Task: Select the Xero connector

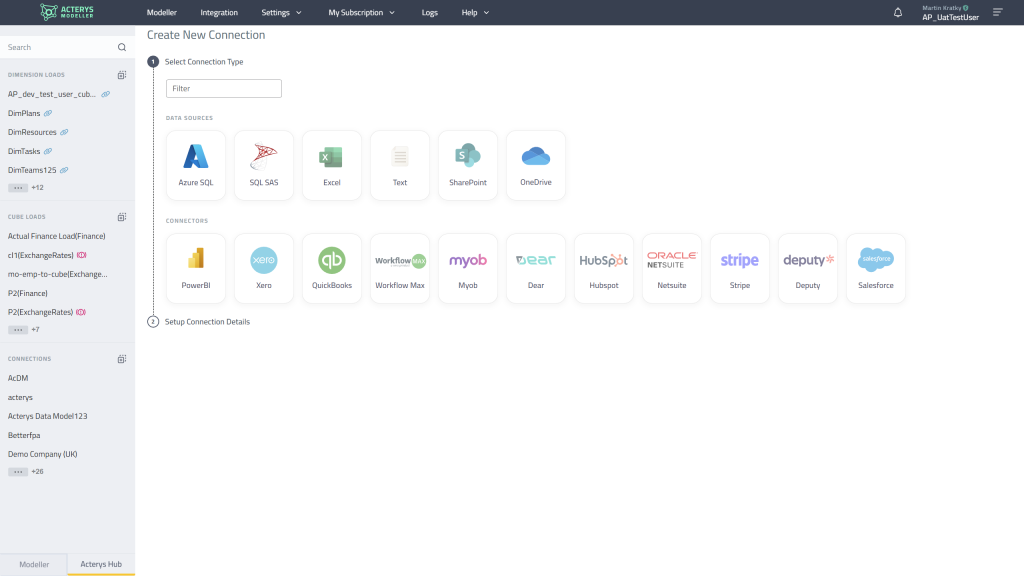Action: [263, 267]
